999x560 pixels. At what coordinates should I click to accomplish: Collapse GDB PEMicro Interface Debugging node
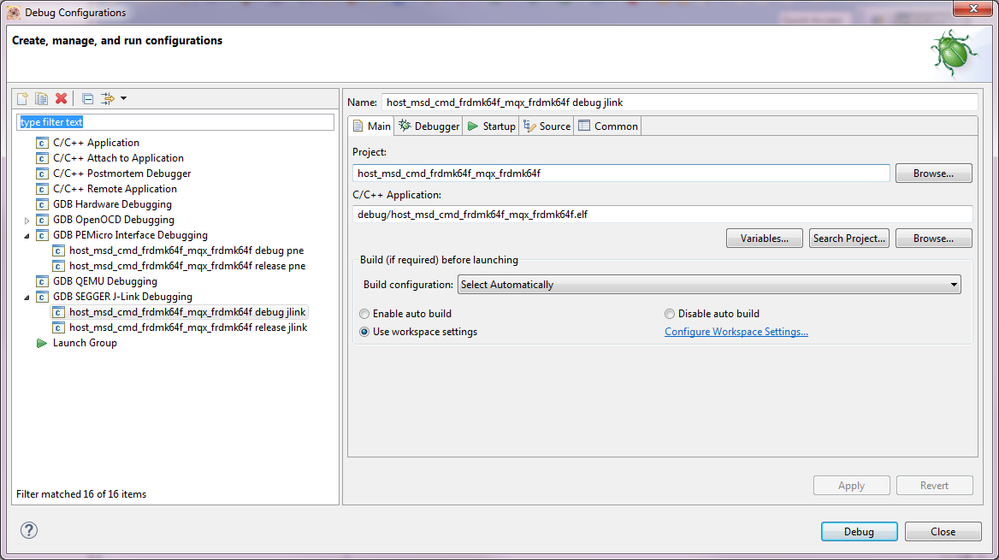[x=27, y=236]
